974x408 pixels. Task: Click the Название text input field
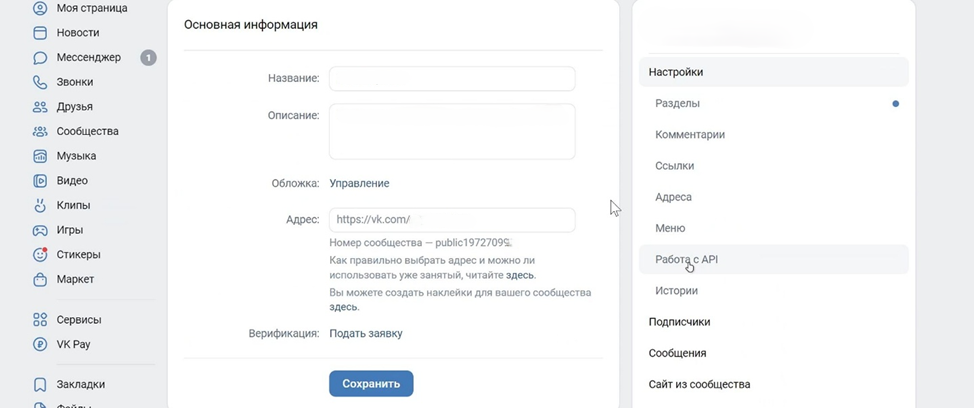[x=452, y=79]
